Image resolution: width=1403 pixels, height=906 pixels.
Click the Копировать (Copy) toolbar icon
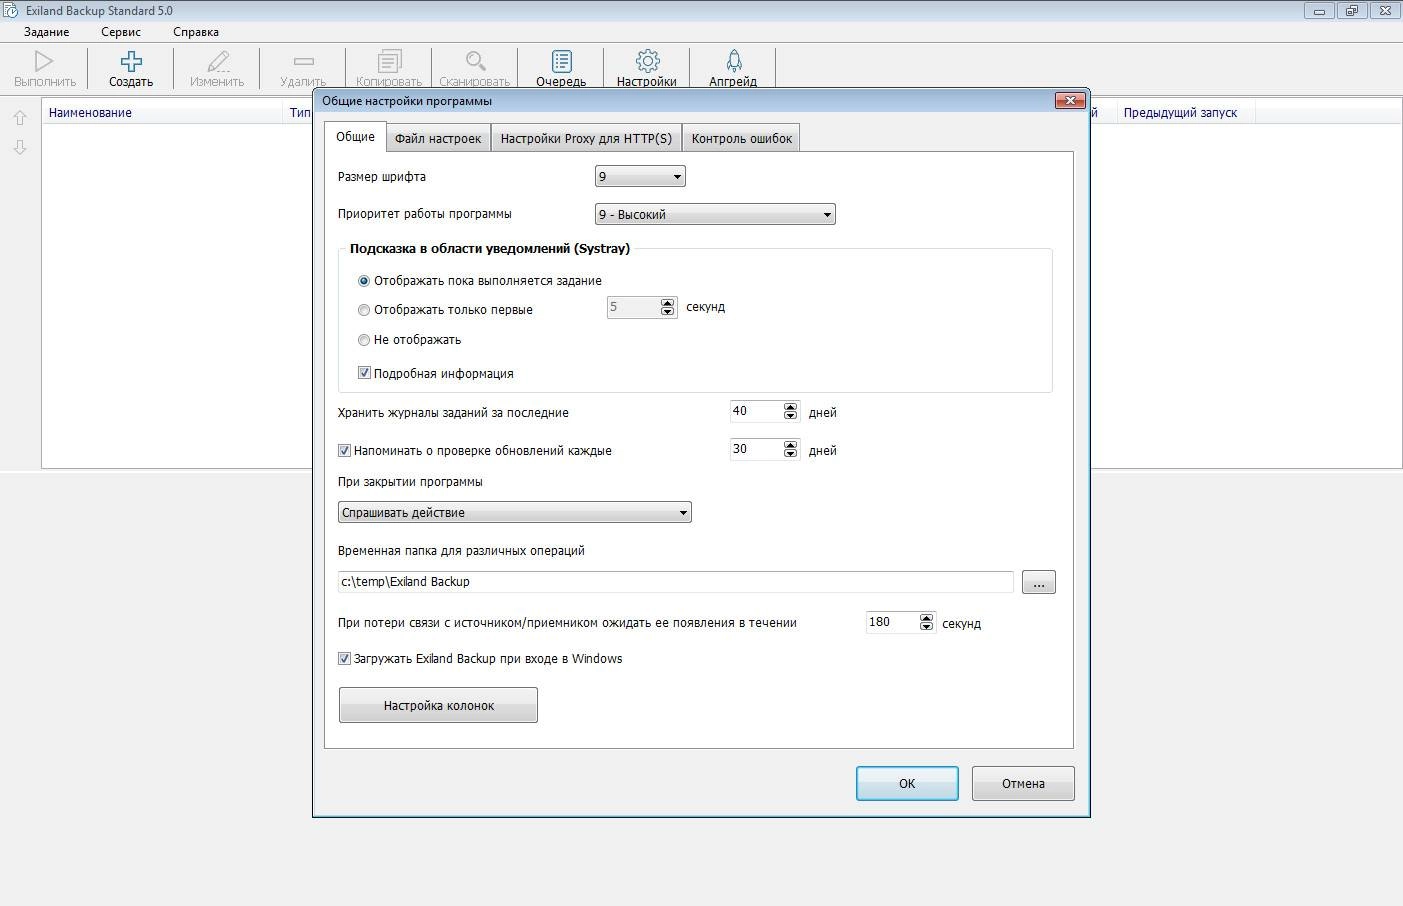389,61
